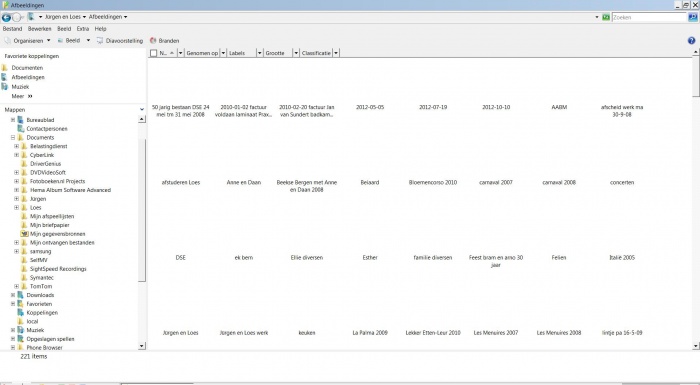Expand the Bureaublad tree node
This screenshot has width=700, height=385.
click(x=13, y=120)
